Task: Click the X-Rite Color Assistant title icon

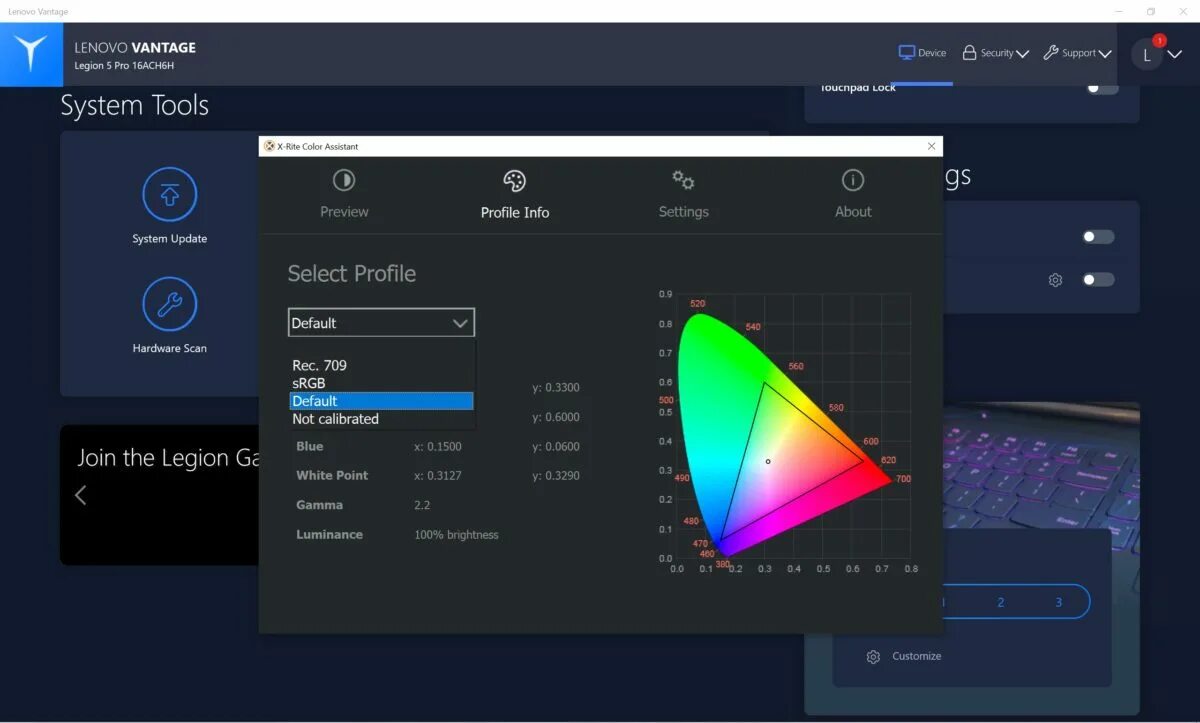Action: click(x=269, y=146)
